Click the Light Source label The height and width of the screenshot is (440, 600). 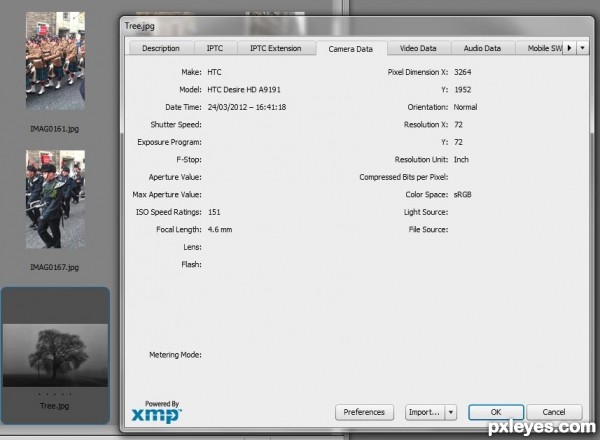426,212
